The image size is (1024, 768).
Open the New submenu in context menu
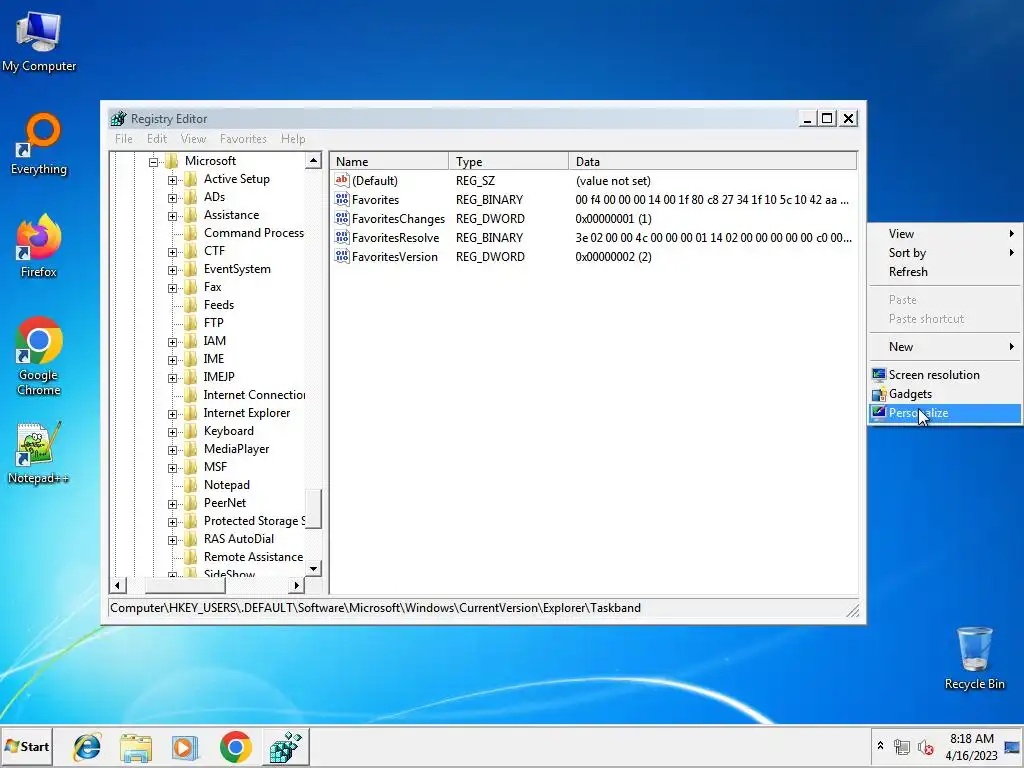(x=945, y=347)
